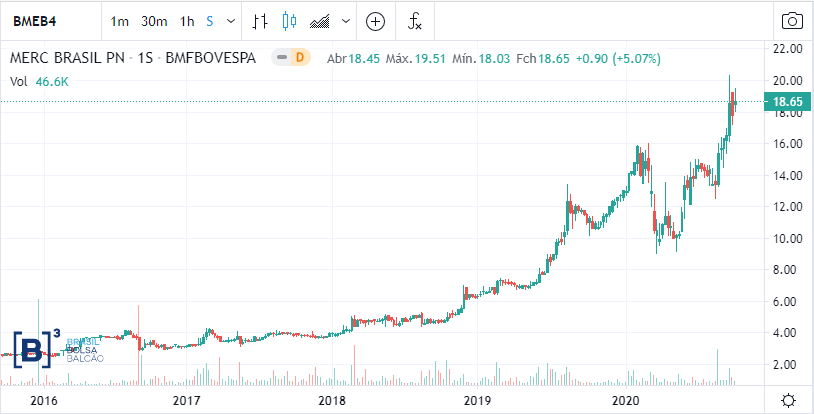Toggle the delayed data 'D' indicator

[x=297, y=59]
